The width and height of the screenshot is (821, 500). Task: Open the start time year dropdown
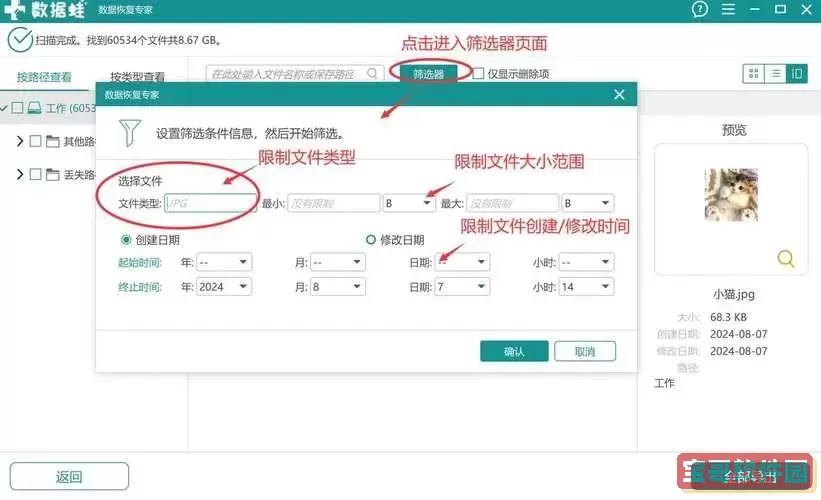click(224, 262)
